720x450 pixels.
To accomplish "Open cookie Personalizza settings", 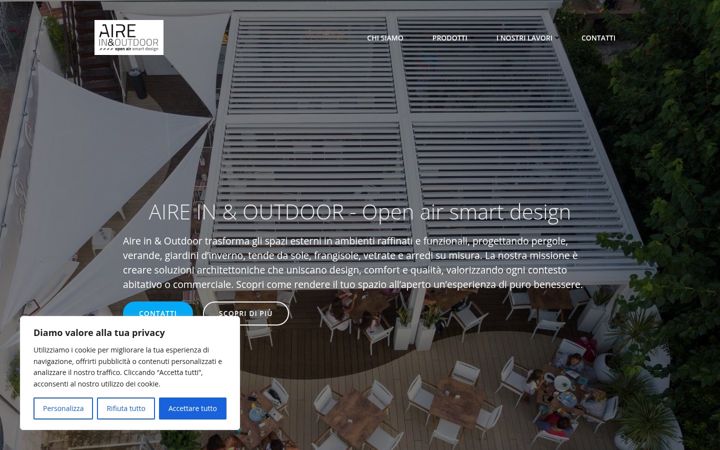I will click(63, 408).
